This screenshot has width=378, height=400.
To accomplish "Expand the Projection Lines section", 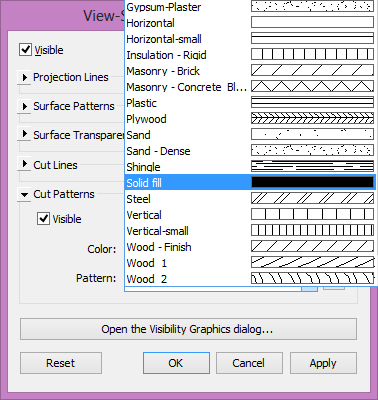I will click(x=24, y=77).
